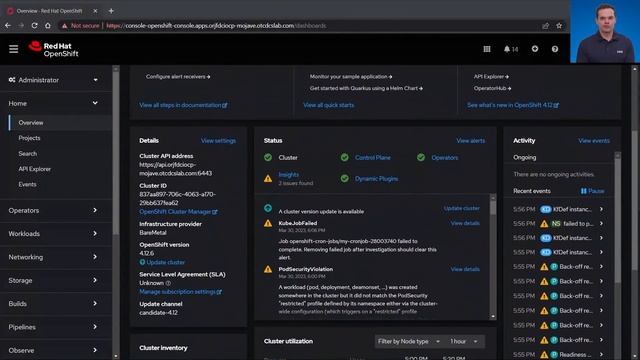Image resolution: width=640 pixels, height=360 pixels.
Task: Expand the Observe navigation section
Action: pyautogui.click(x=56, y=350)
